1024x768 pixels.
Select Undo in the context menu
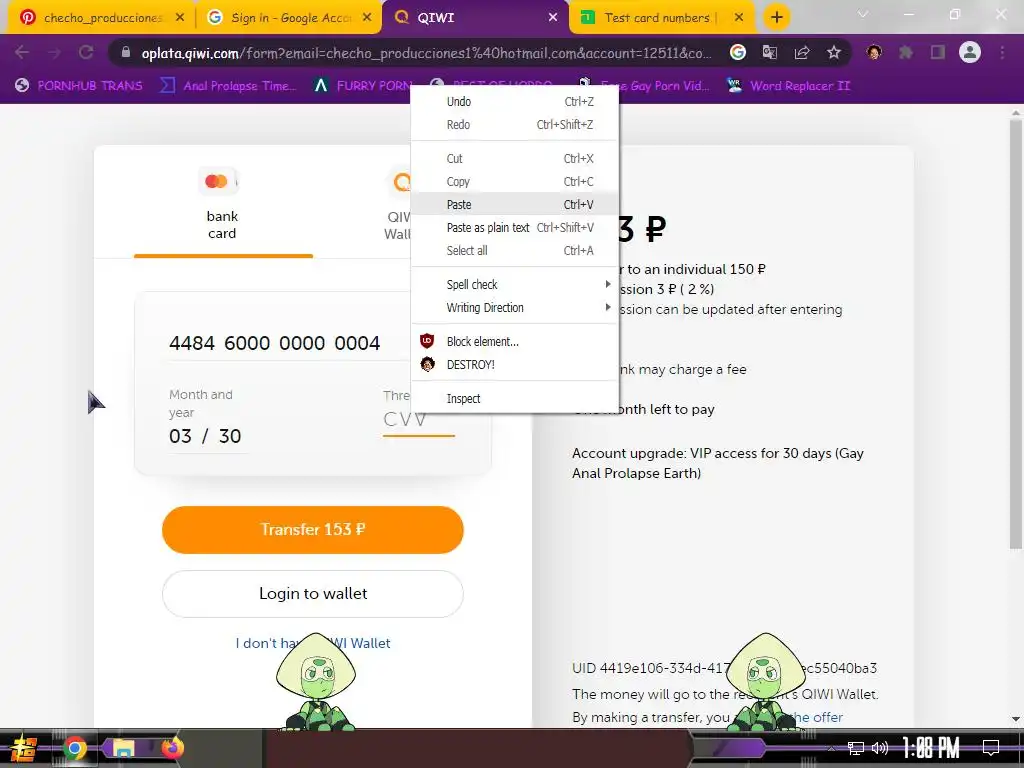point(515,101)
